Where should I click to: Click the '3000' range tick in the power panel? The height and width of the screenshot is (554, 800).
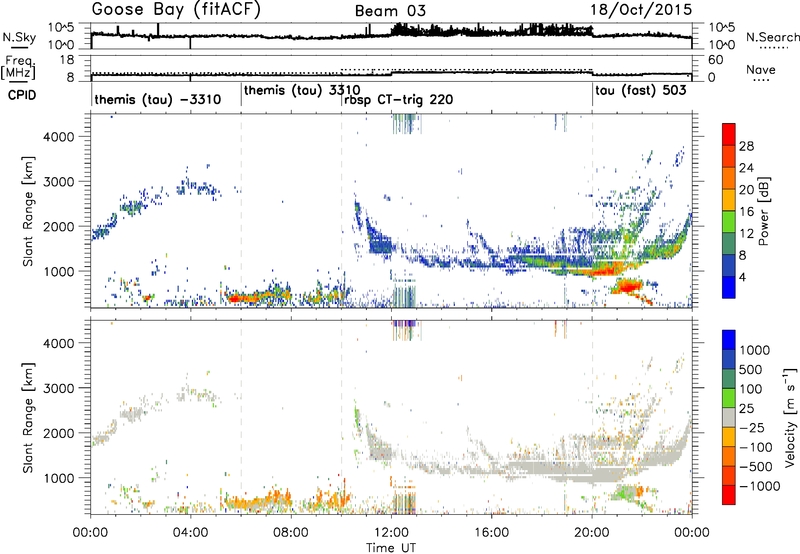point(58,182)
